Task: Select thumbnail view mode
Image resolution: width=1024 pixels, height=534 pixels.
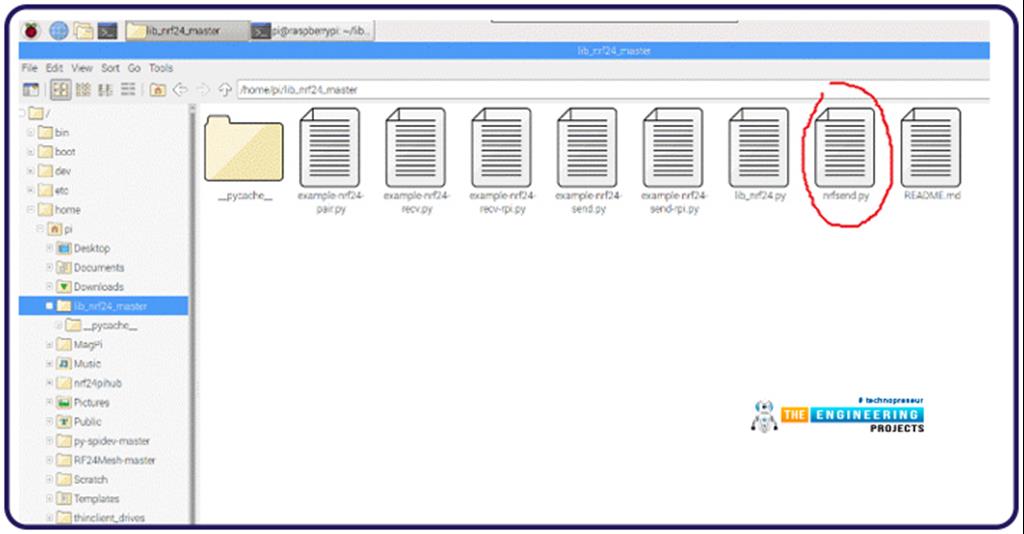Action: point(83,89)
